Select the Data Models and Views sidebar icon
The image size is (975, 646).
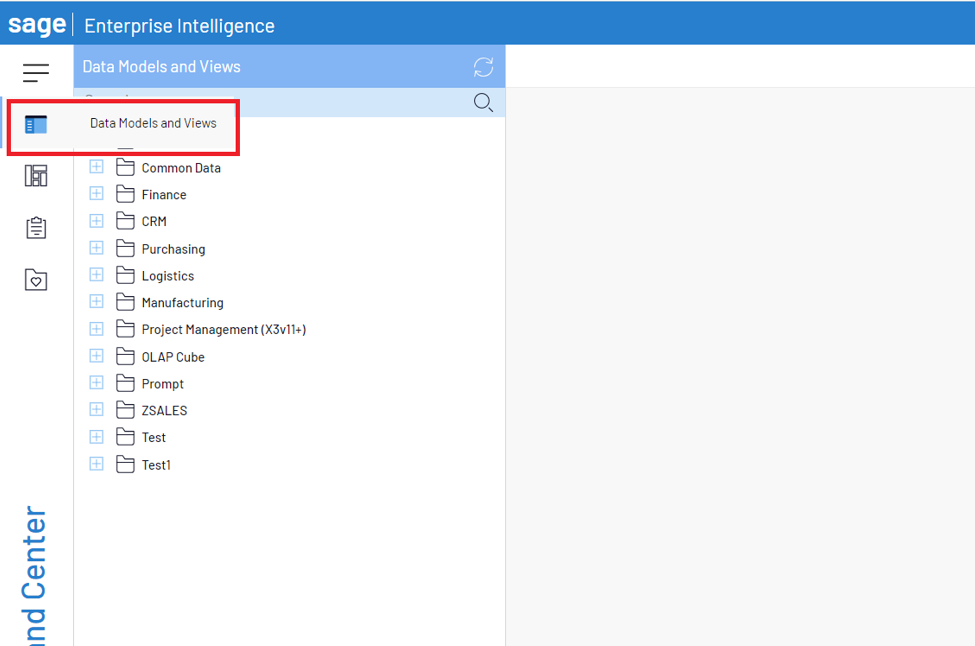click(x=36, y=124)
